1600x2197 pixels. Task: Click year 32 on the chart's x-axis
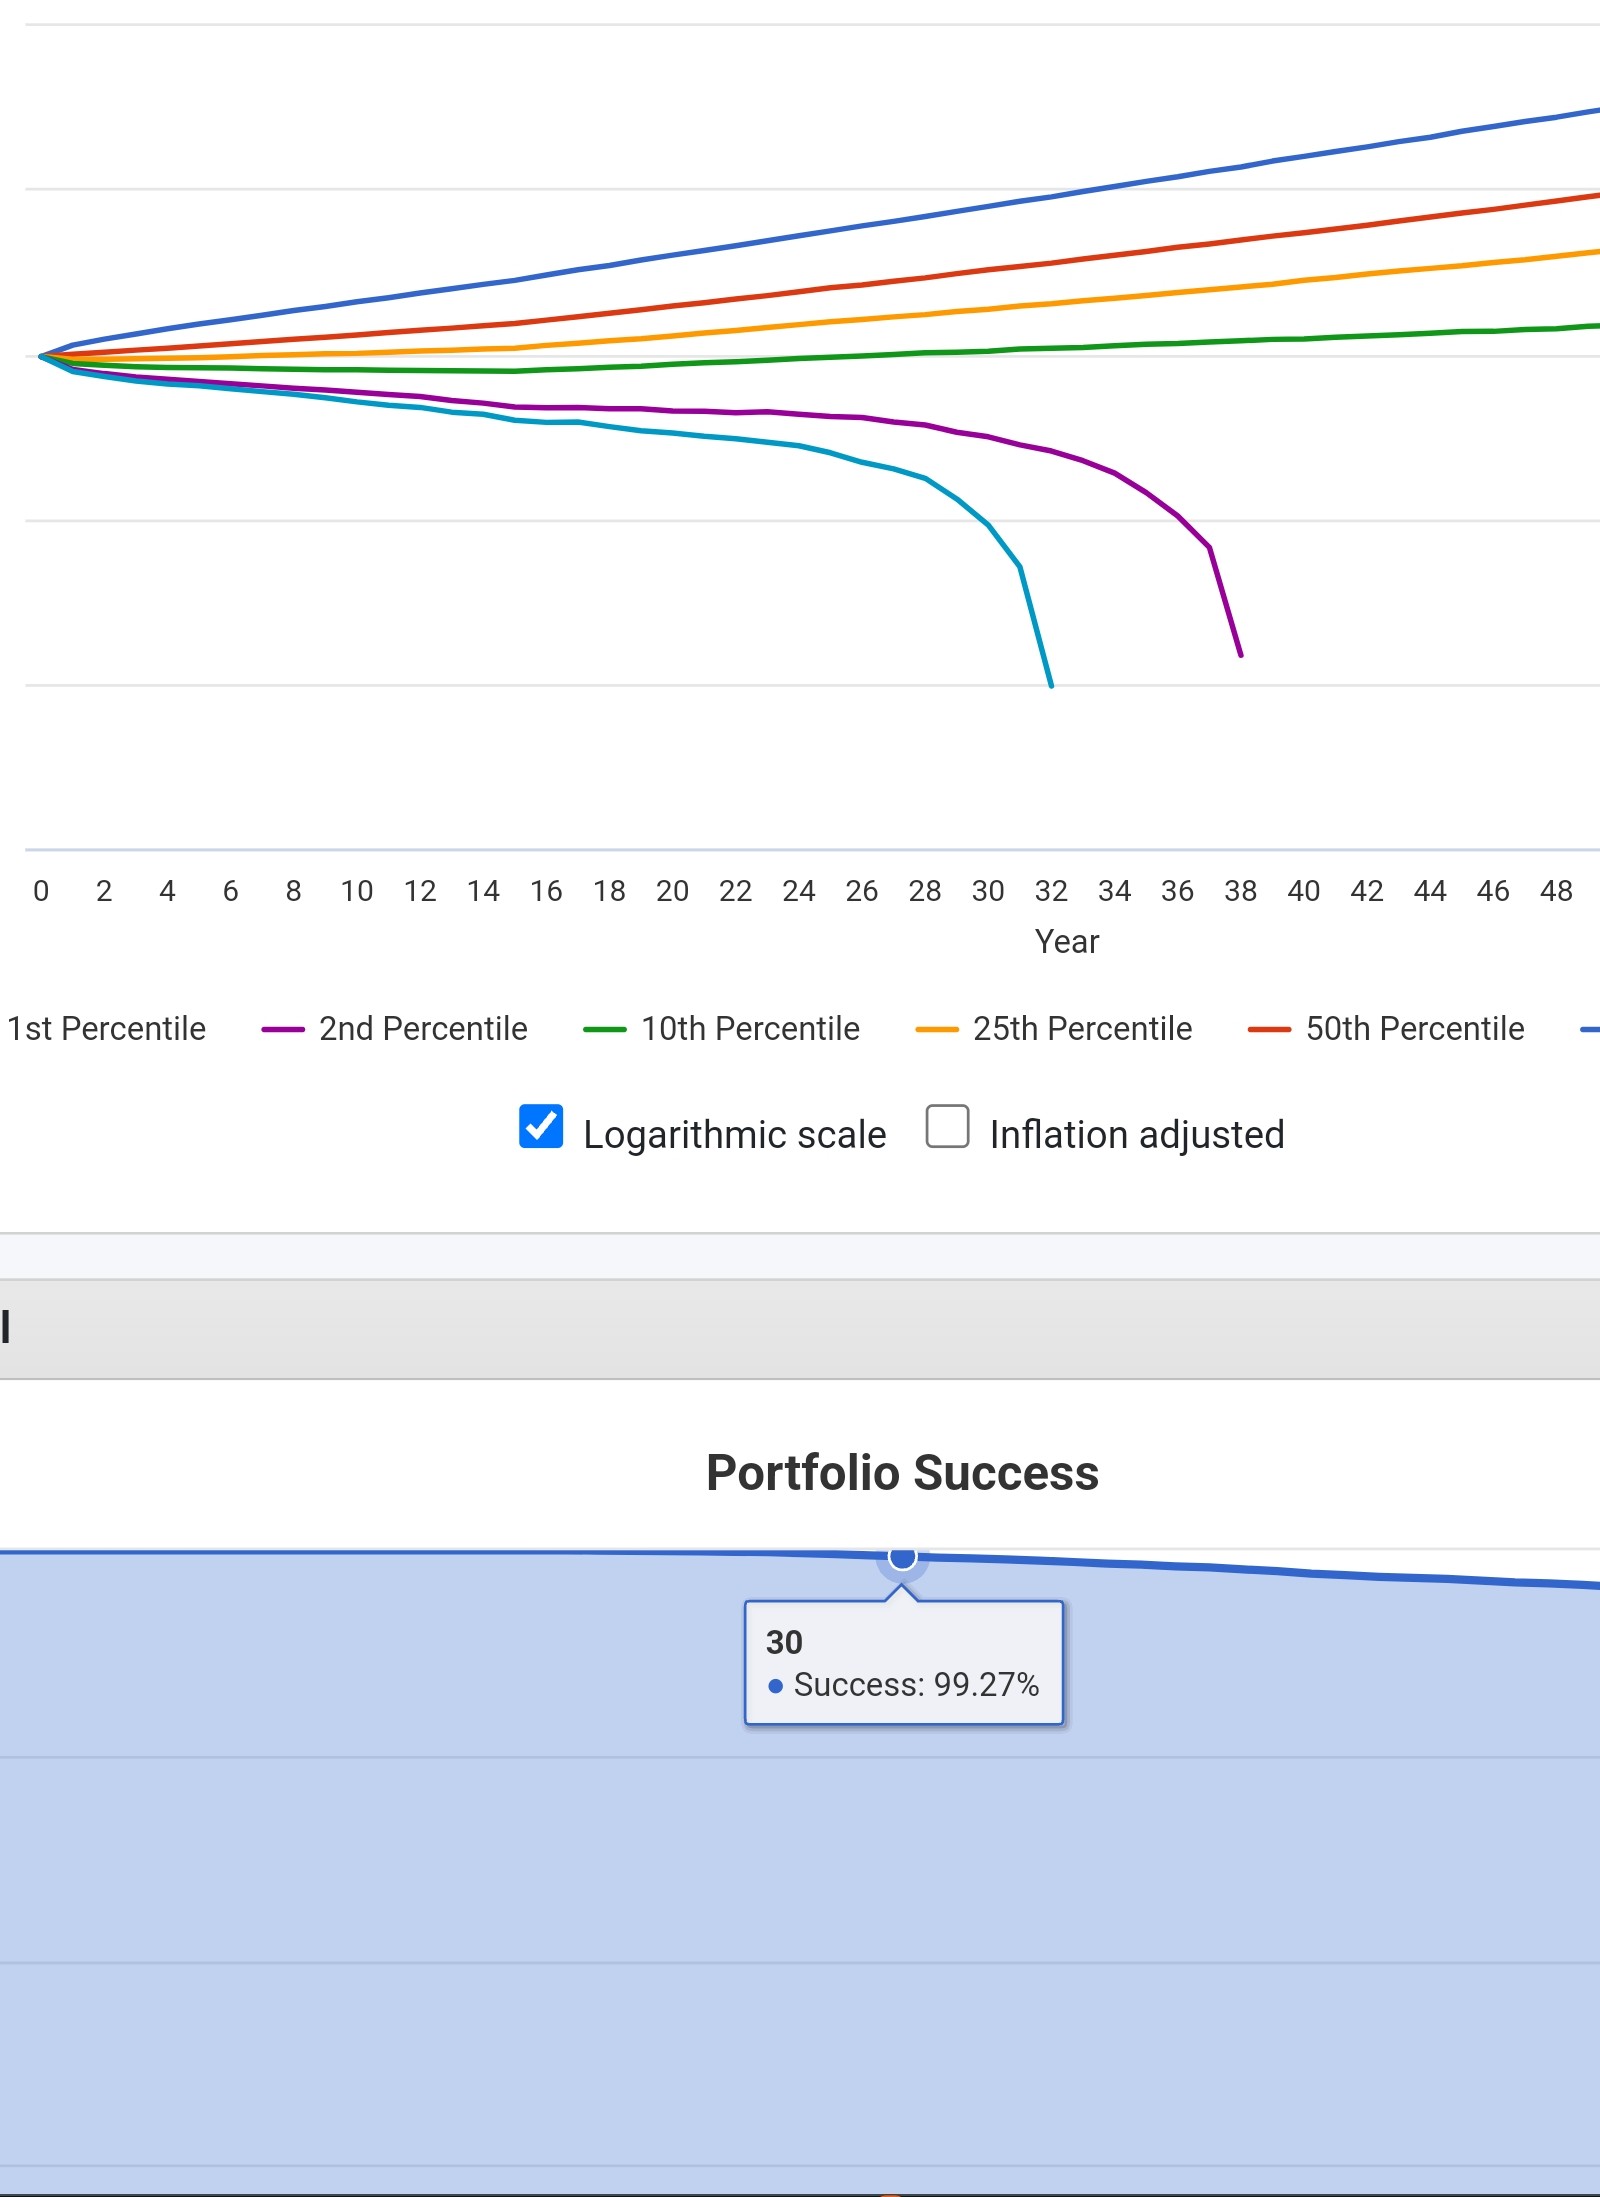1051,891
